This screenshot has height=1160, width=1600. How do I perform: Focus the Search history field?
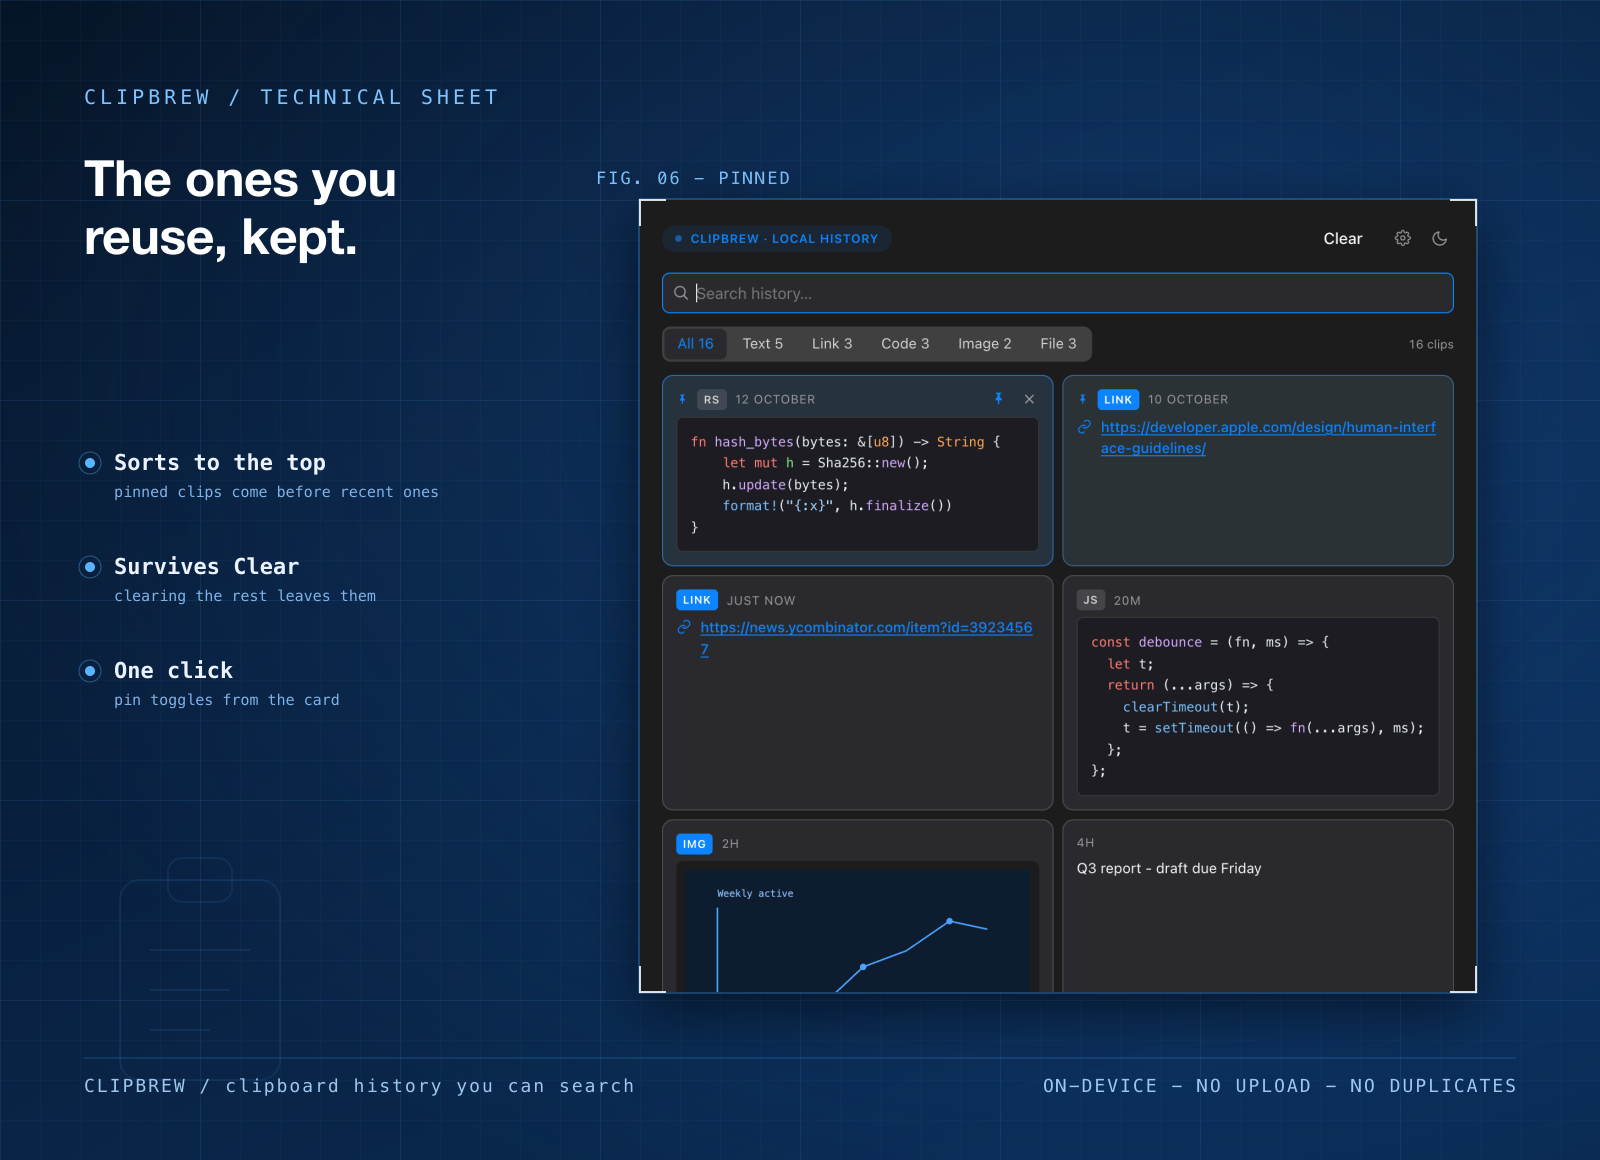[1058, 293]
